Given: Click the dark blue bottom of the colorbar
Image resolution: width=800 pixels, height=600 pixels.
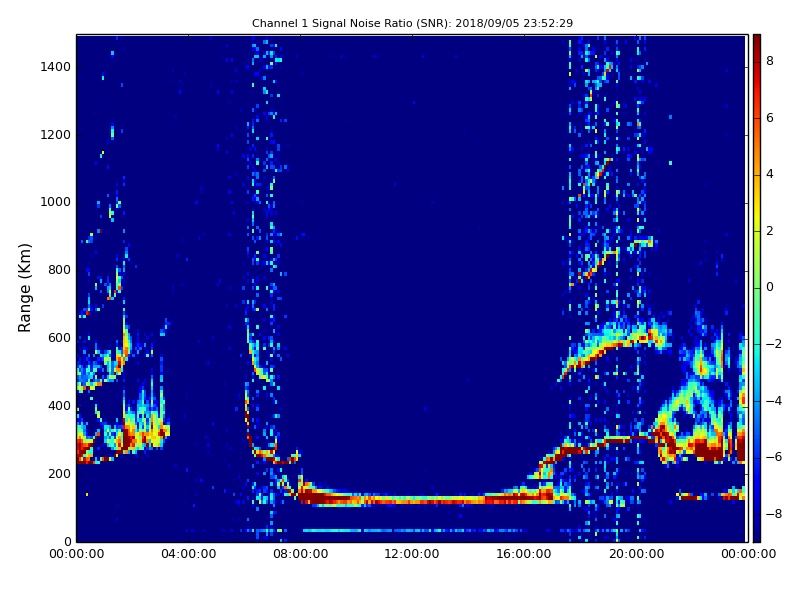Looking at the screenshot, I should click(x=757, y=533).
